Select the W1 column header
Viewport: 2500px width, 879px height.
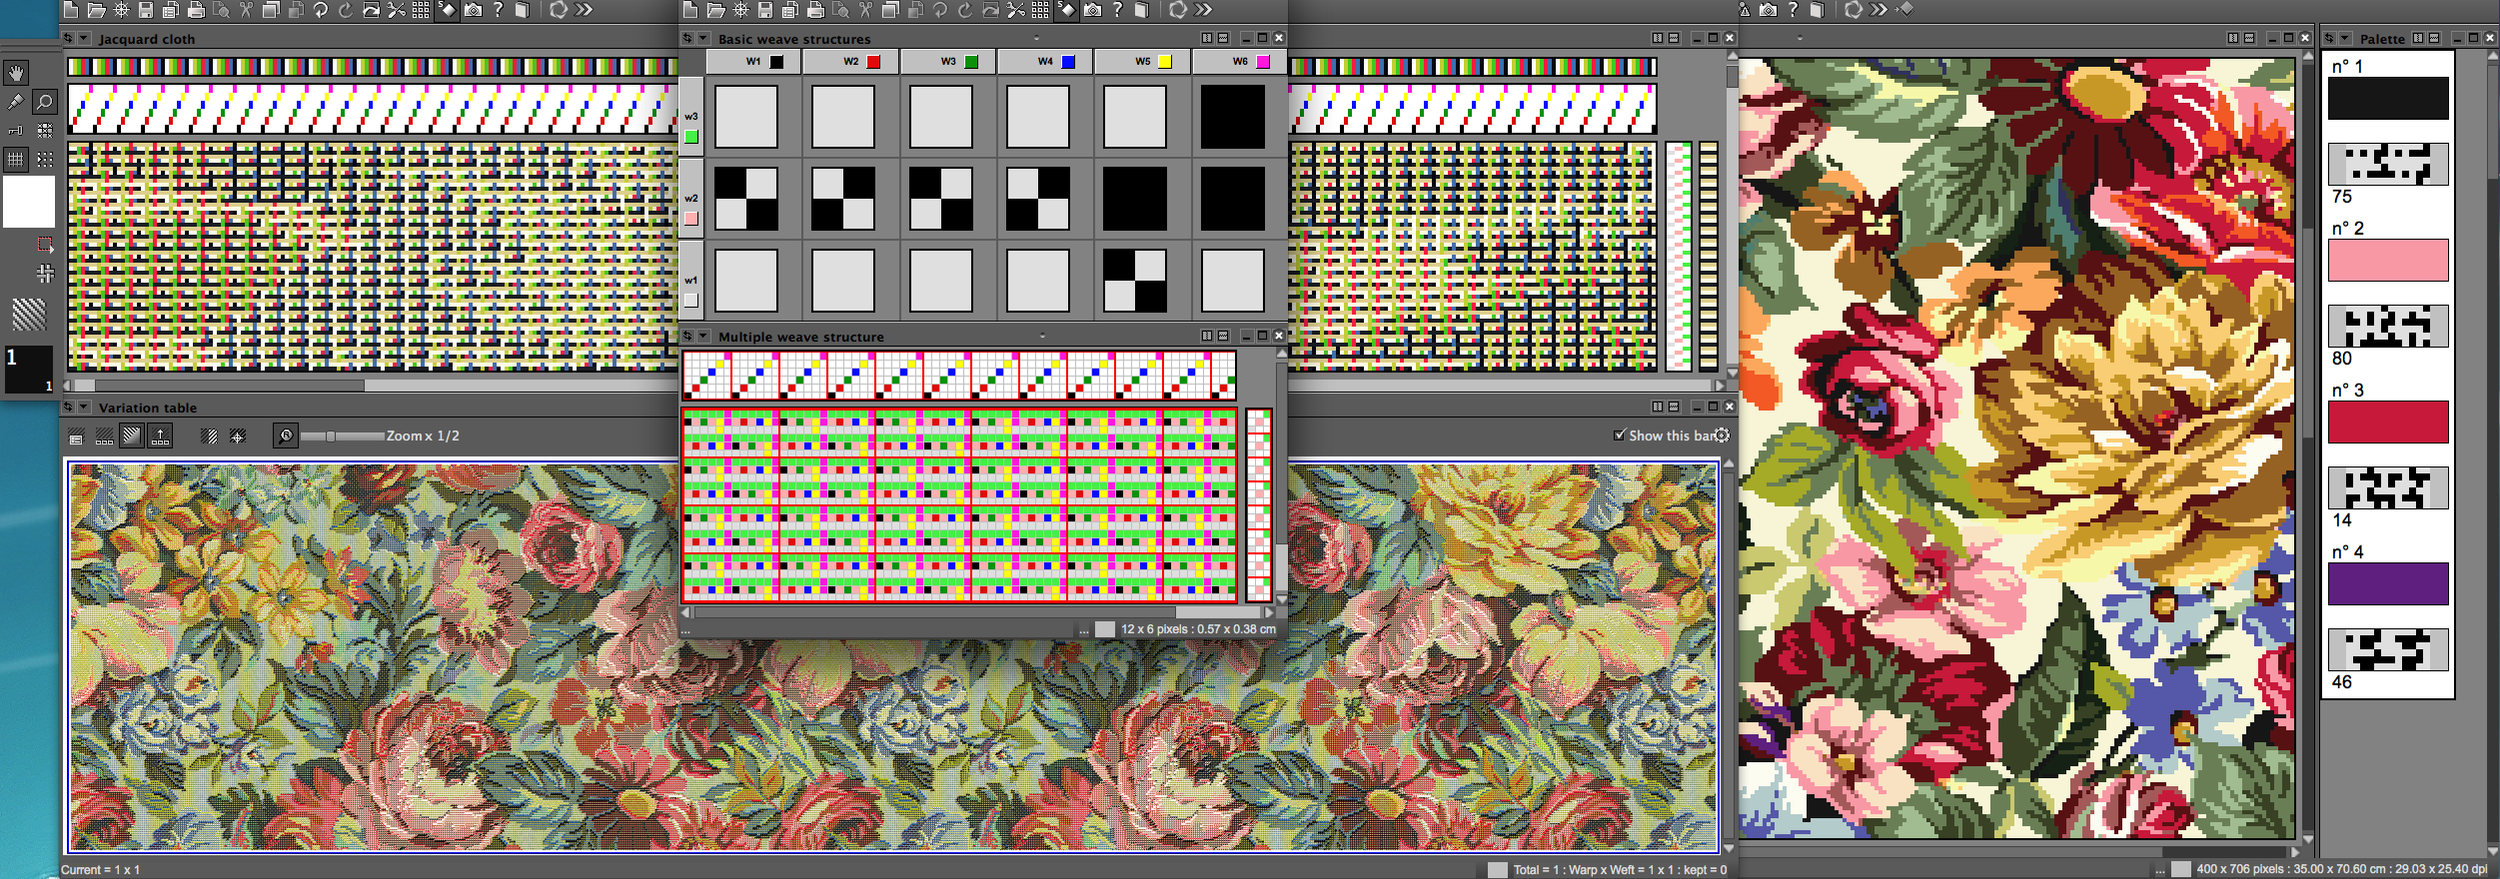point(753,62)
